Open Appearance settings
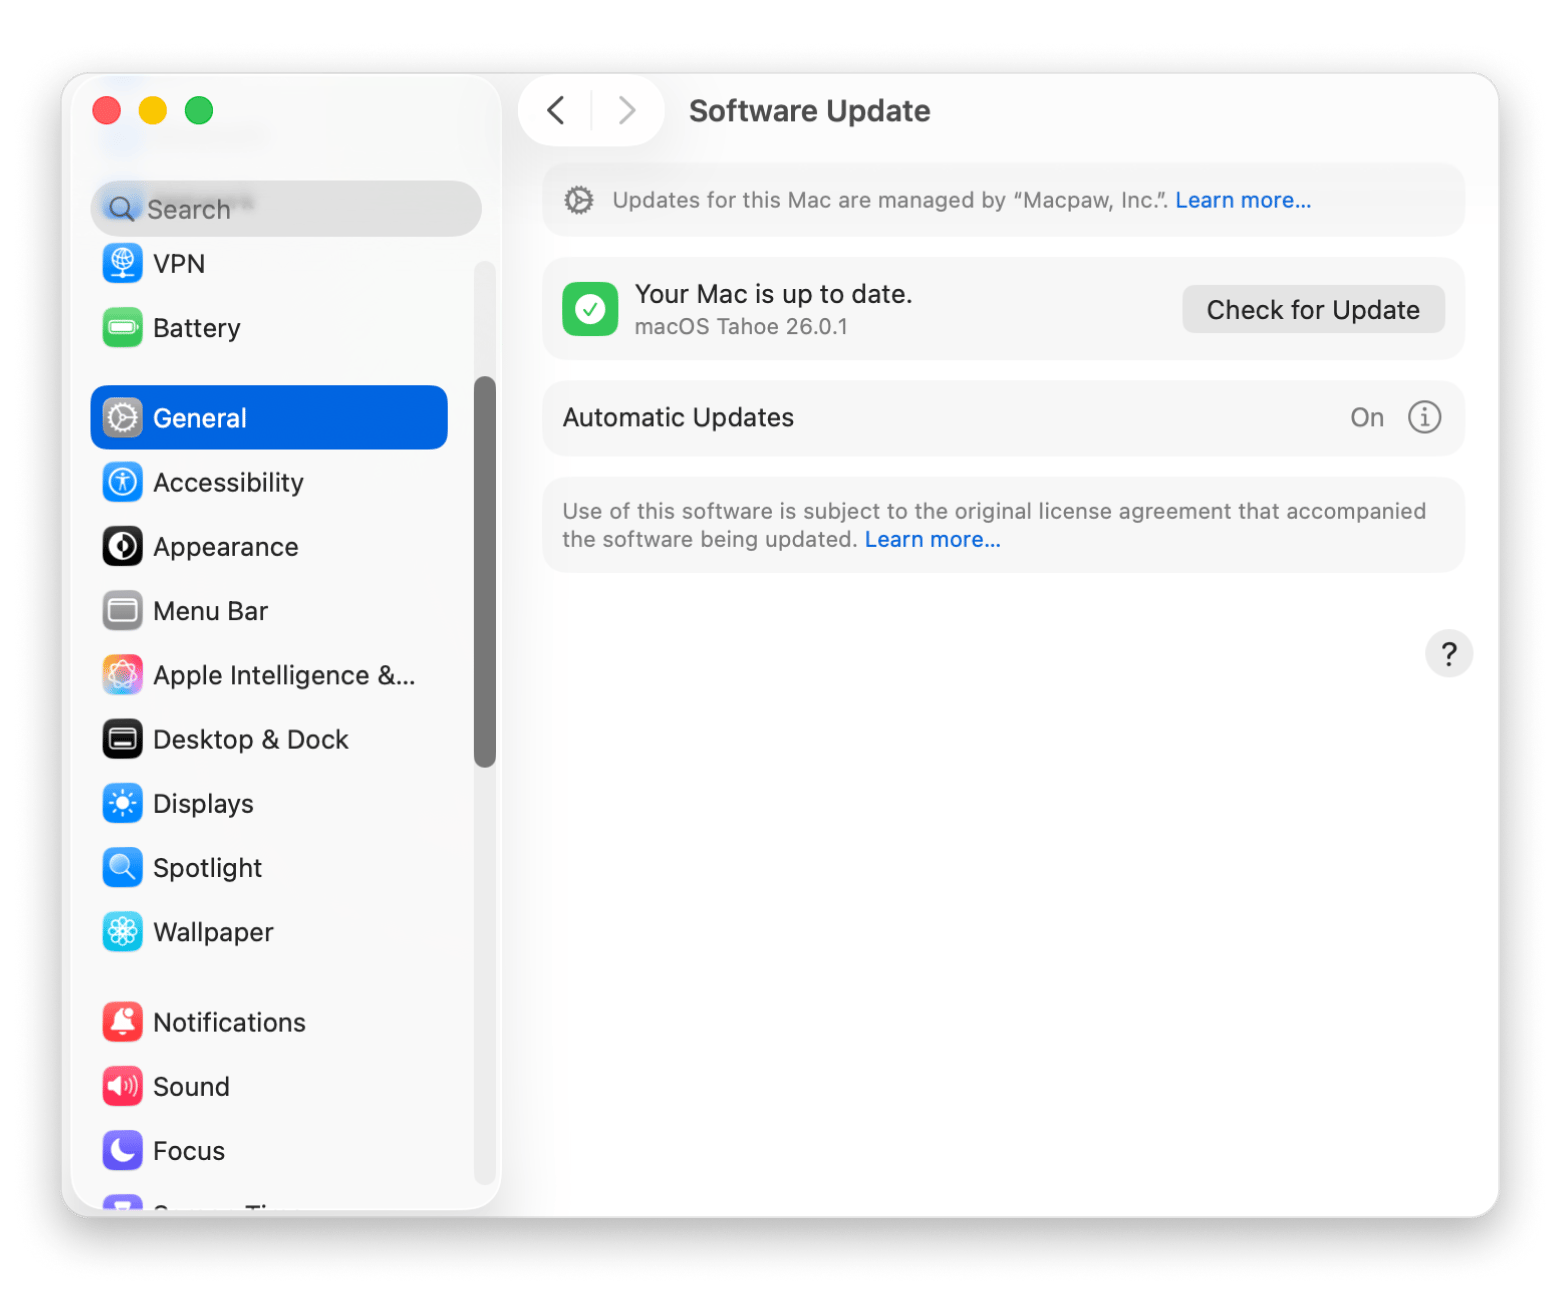Image resolution: width=1560 pixels, height=1298 pixels. point(225,546)
